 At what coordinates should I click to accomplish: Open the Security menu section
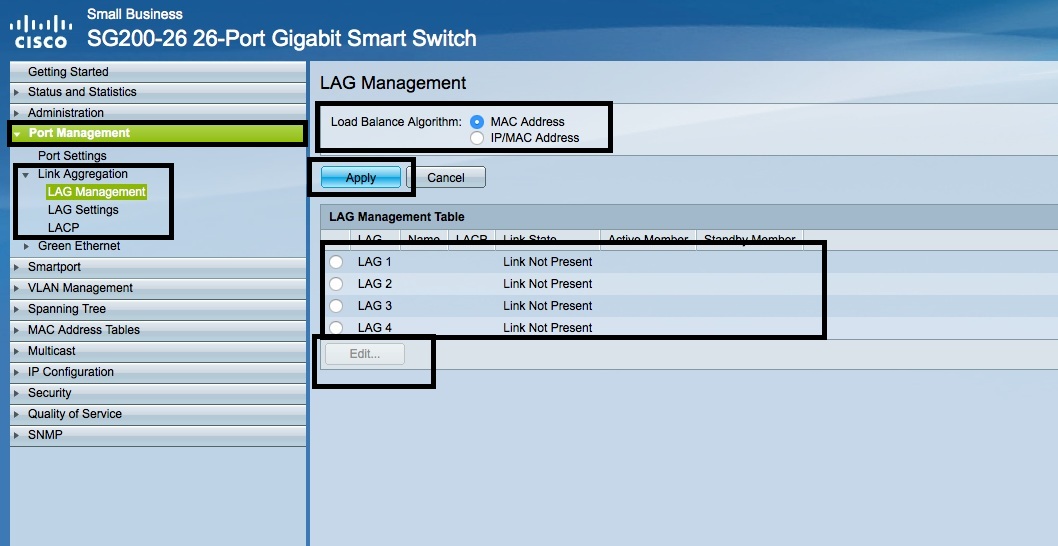pos(50,393)
